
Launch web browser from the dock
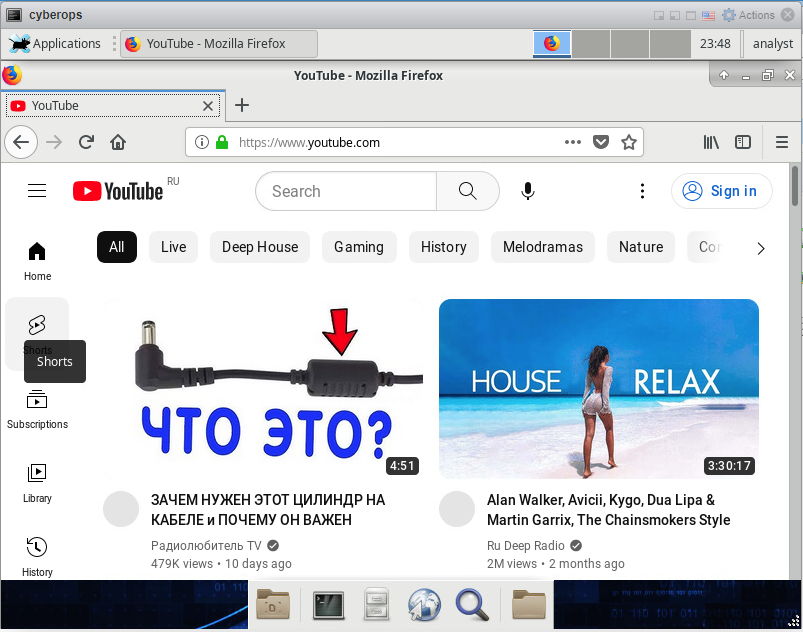tap(424, 604)
